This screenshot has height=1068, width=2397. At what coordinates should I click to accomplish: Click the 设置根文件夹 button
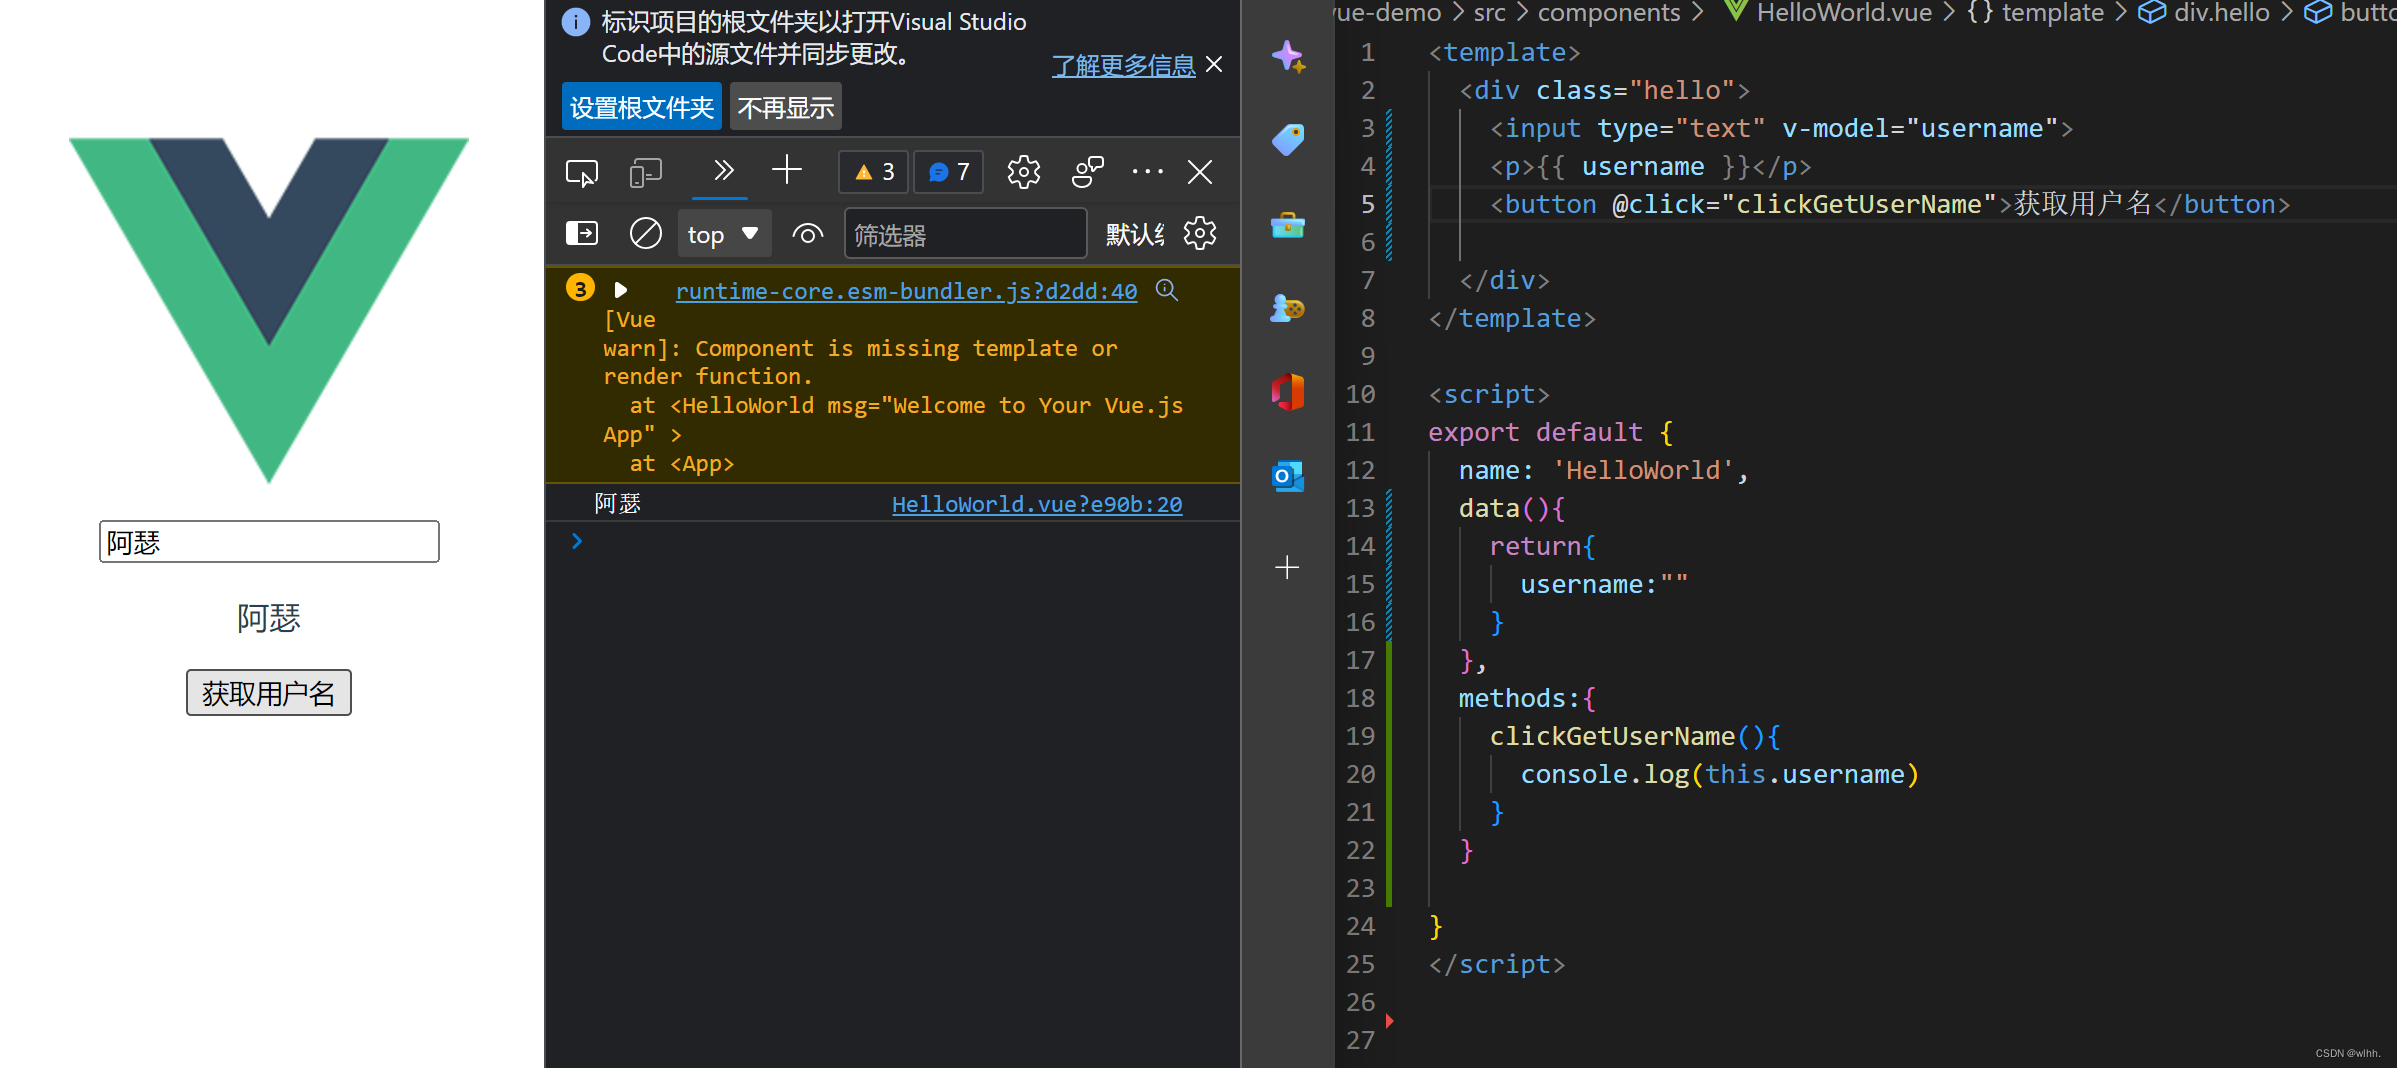[642, 107]
